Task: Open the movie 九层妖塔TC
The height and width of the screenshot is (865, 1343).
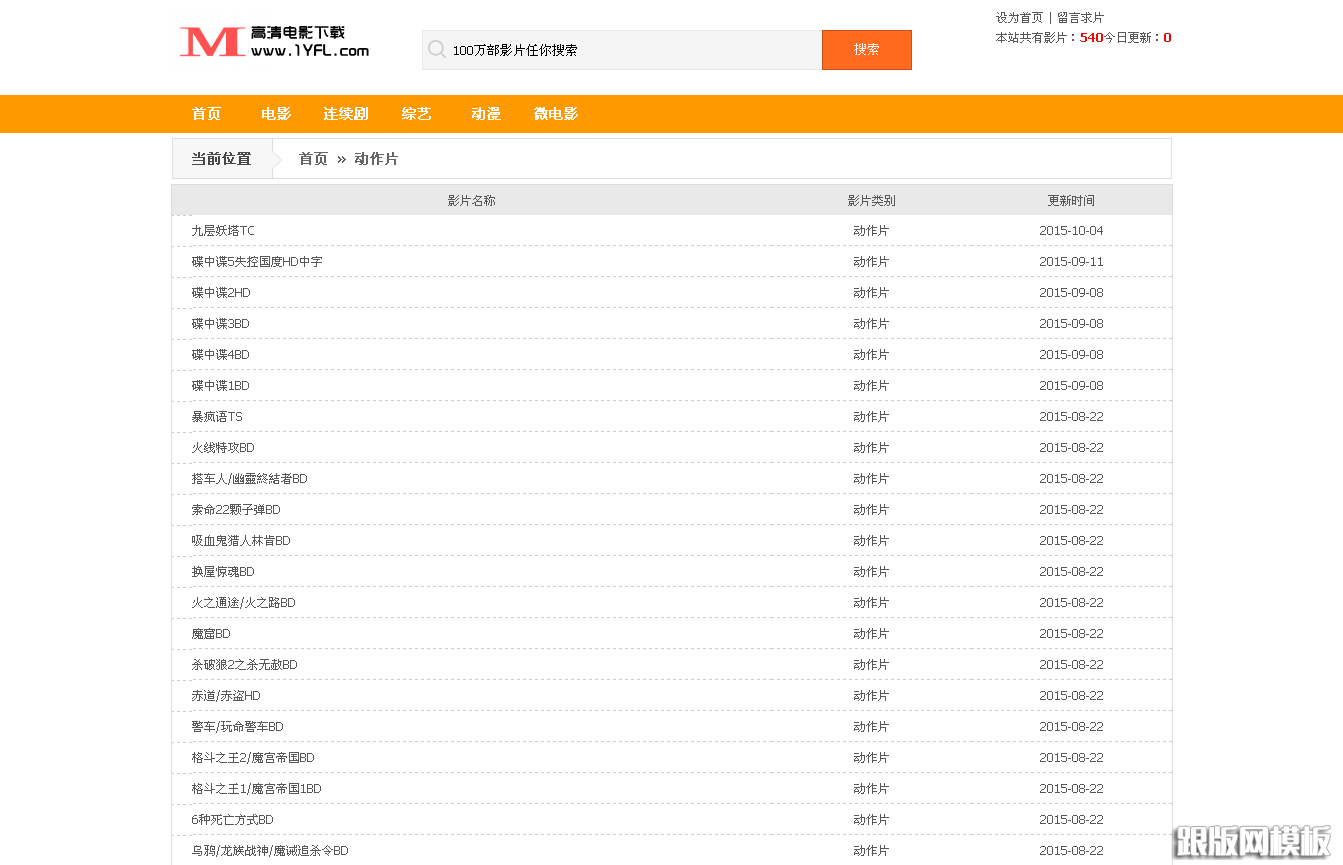Action: coord(222,230)
